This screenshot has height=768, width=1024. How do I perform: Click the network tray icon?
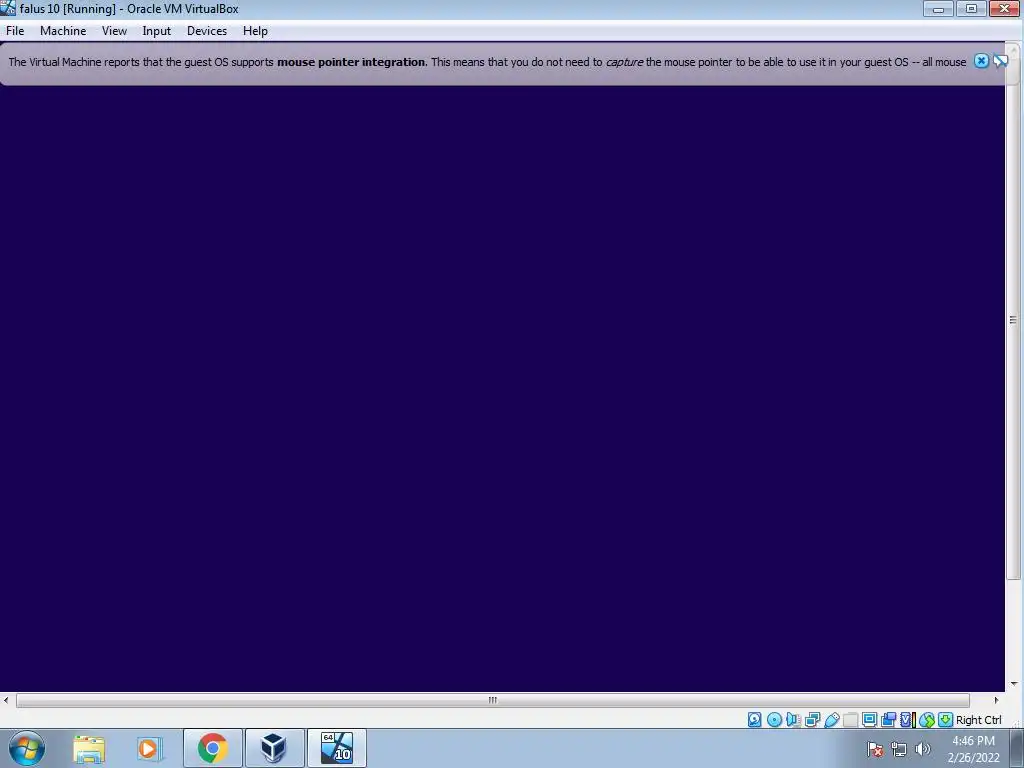tap(899, 749)
